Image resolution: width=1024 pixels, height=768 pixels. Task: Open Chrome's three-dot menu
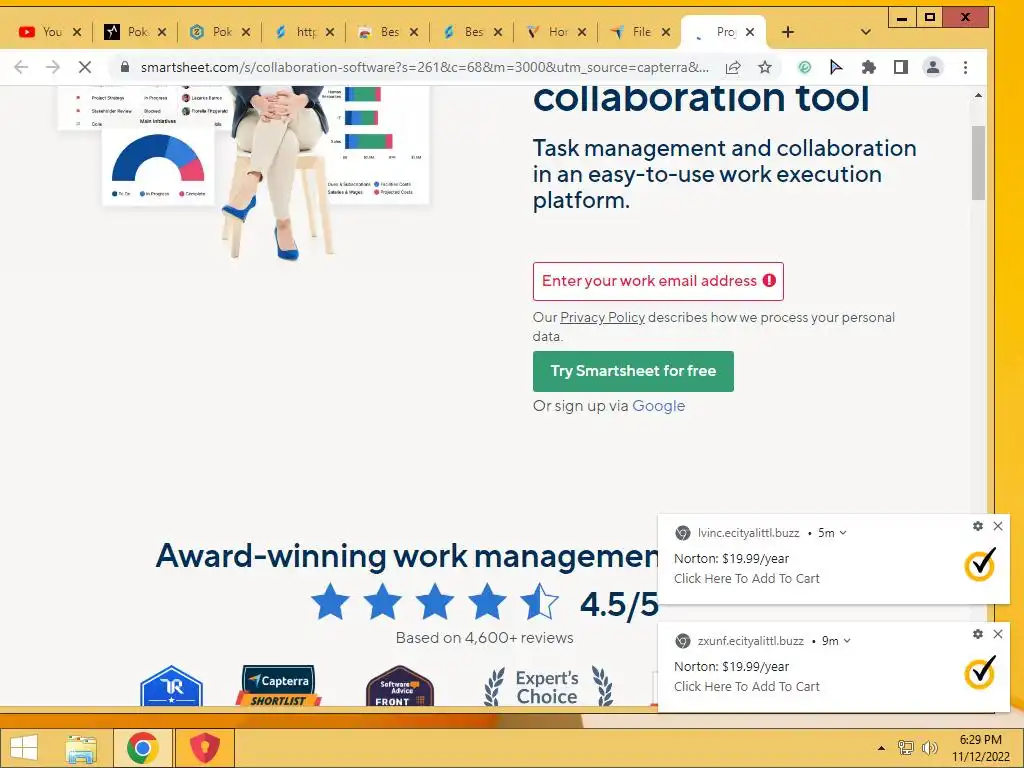coord(965,67)
